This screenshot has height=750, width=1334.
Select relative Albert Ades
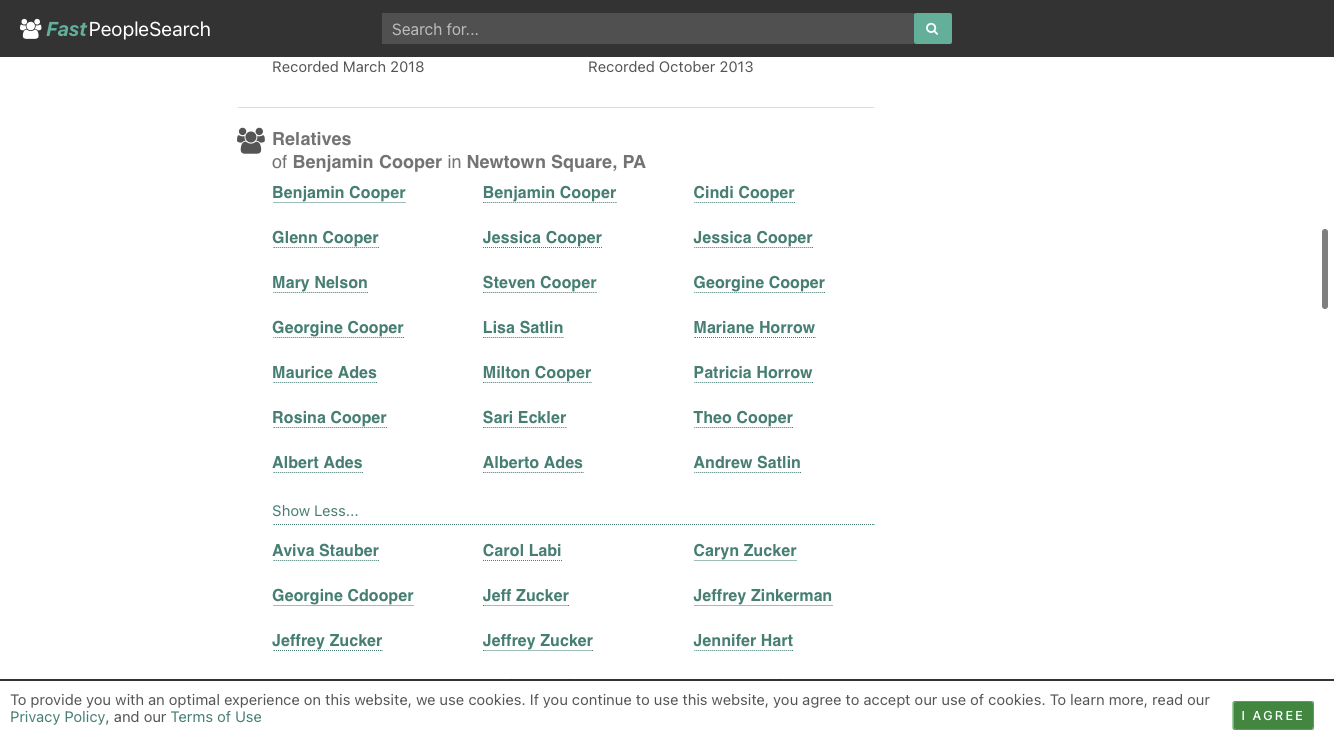click(317, 463)
